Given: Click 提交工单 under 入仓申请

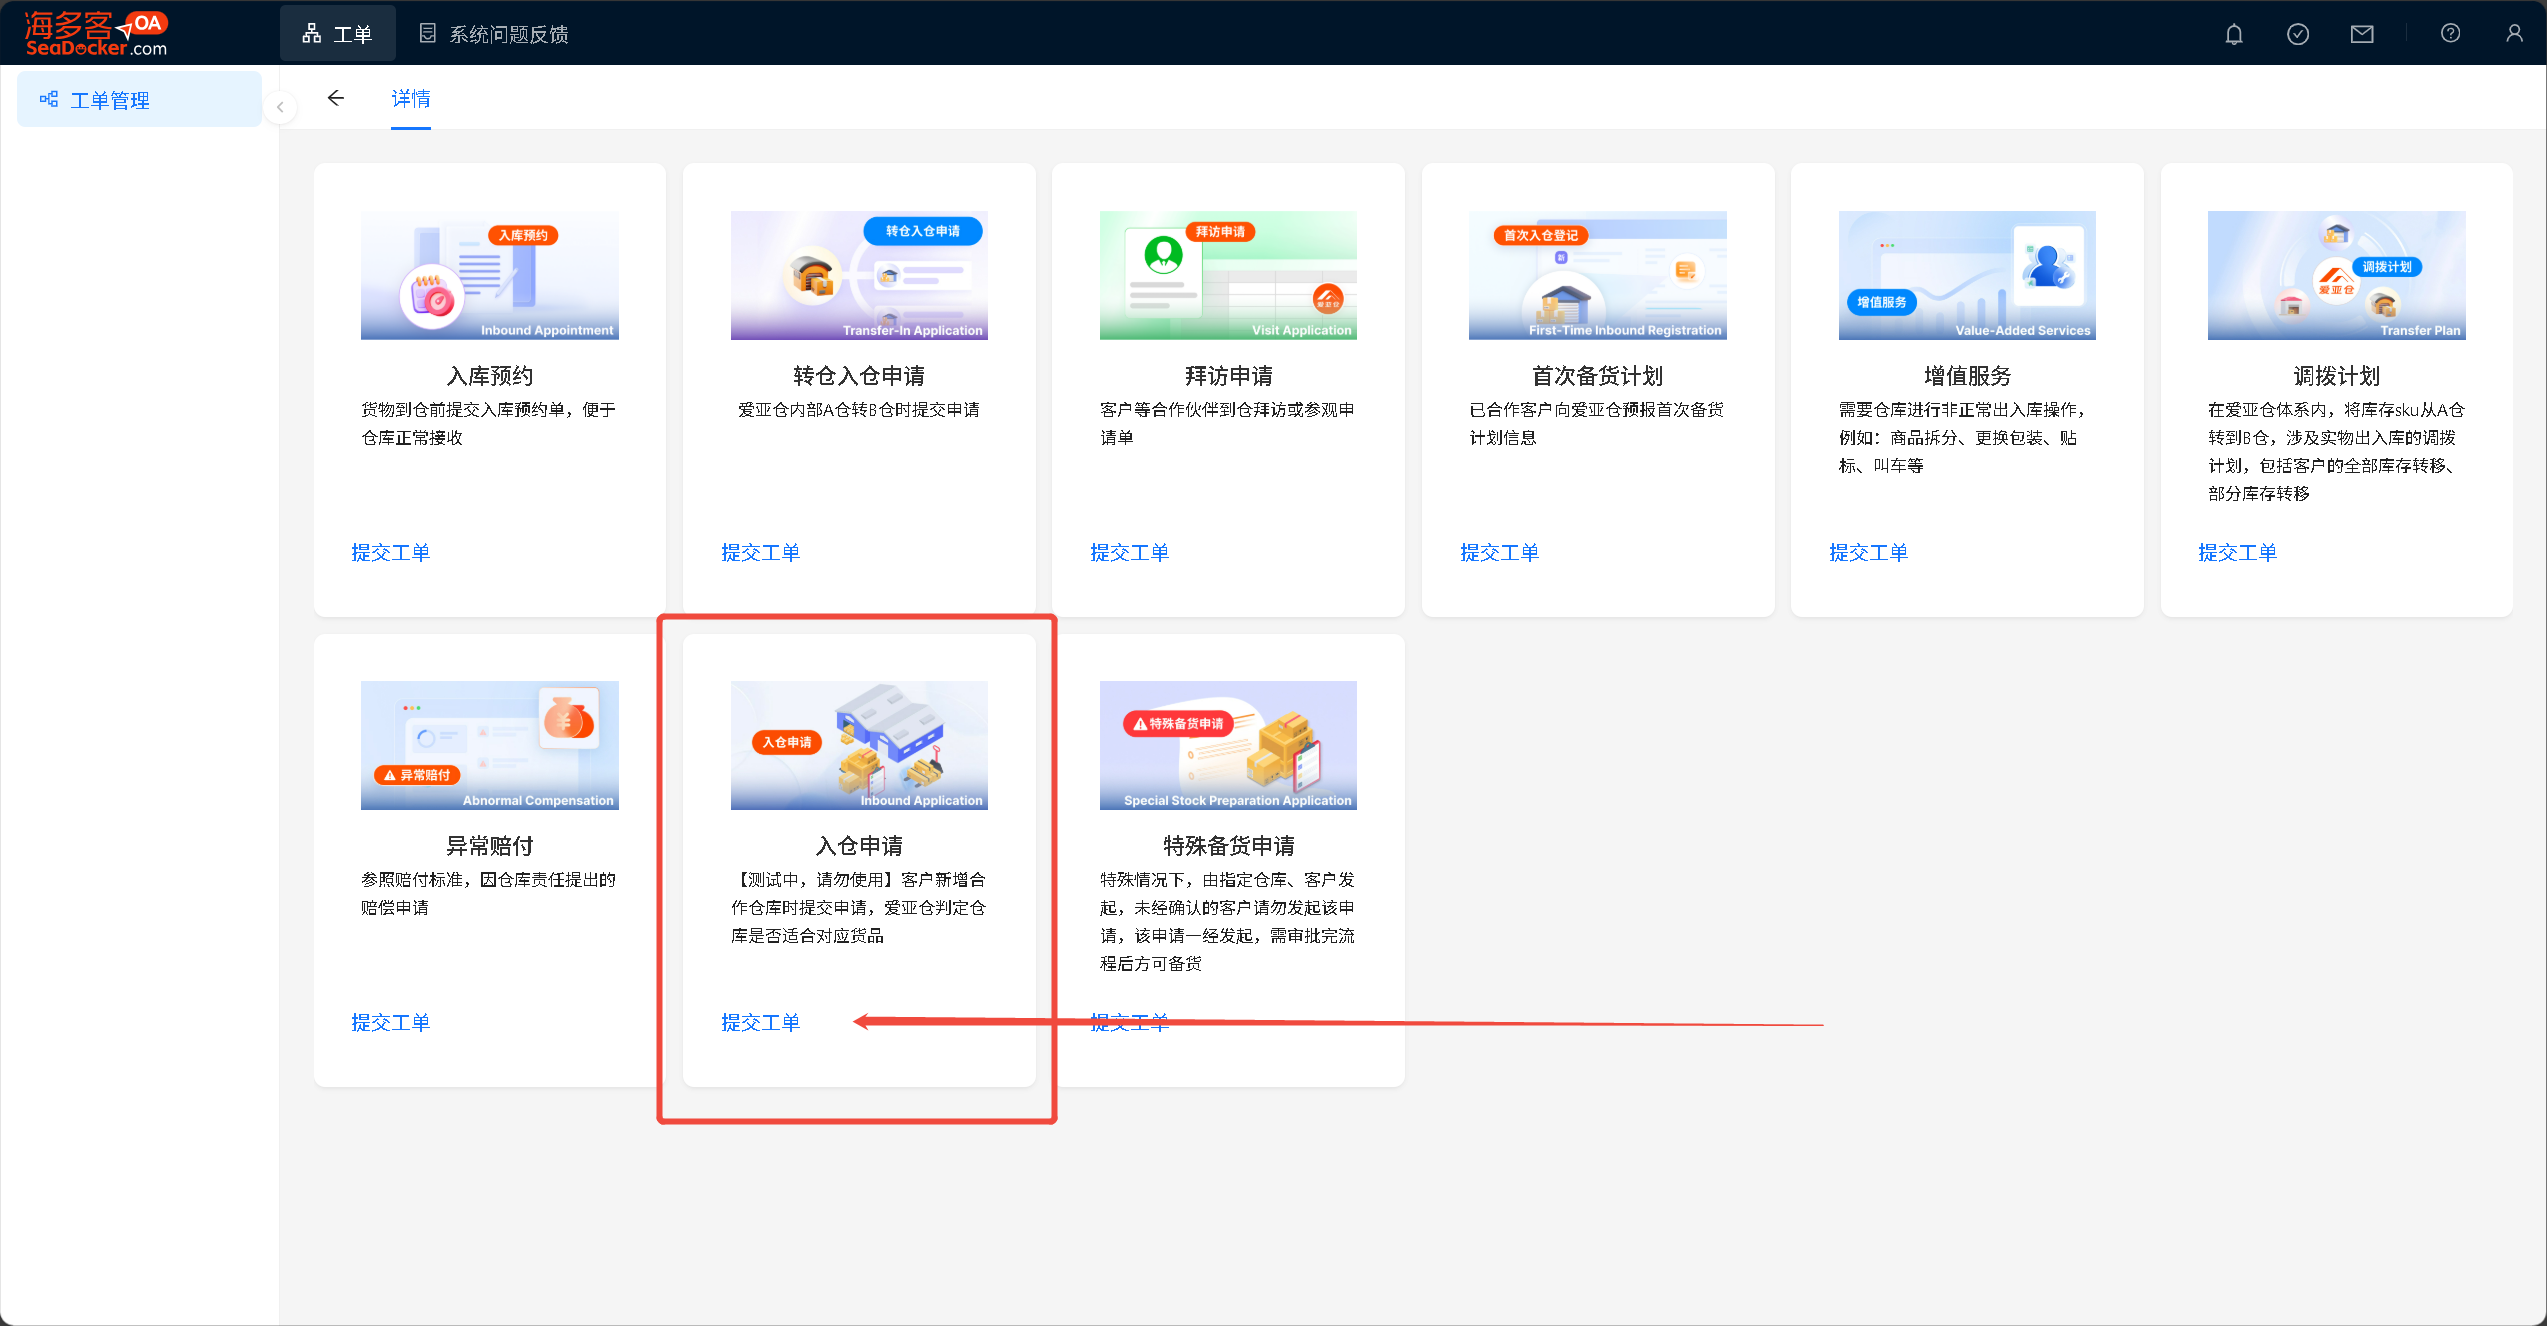Looking at the screenshot, I should point(760,1023).
